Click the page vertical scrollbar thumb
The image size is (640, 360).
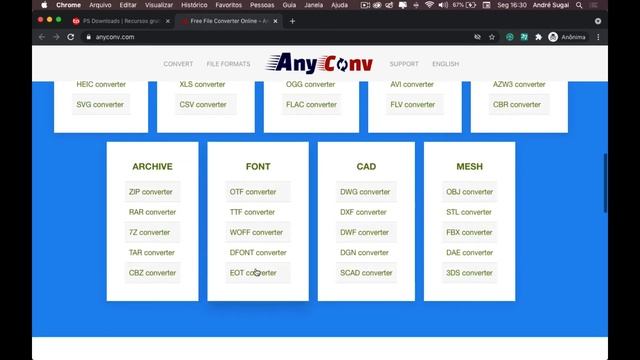pyautogui.click(x=605, y=183)
